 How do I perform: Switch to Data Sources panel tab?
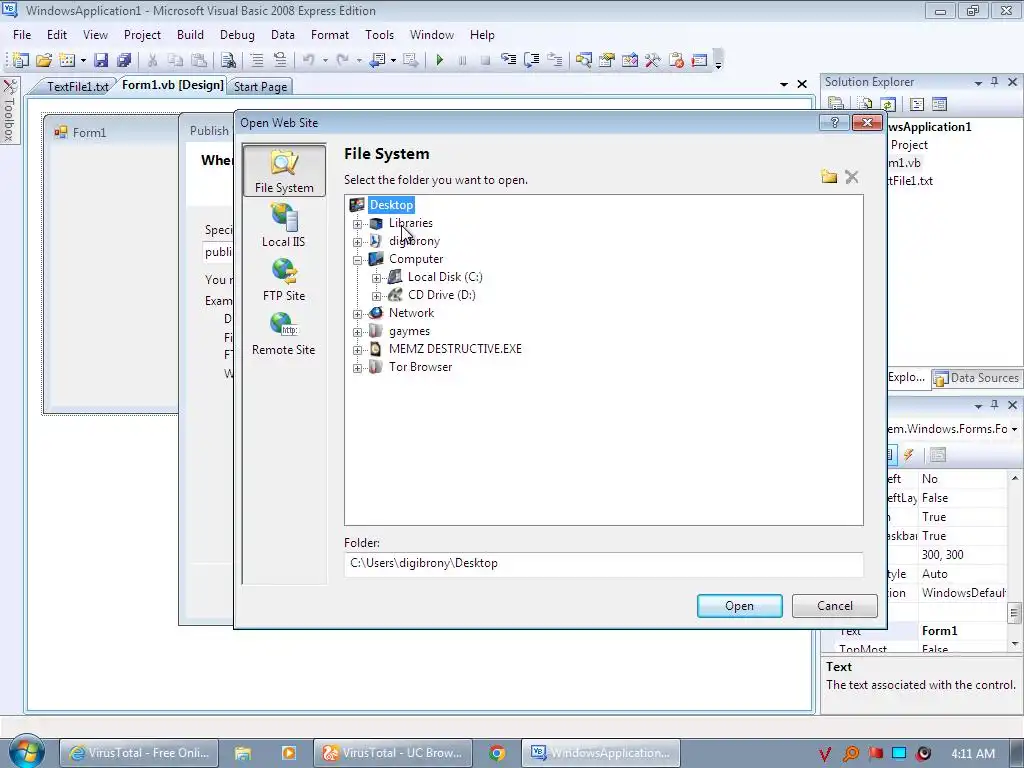tap(977, 377)
